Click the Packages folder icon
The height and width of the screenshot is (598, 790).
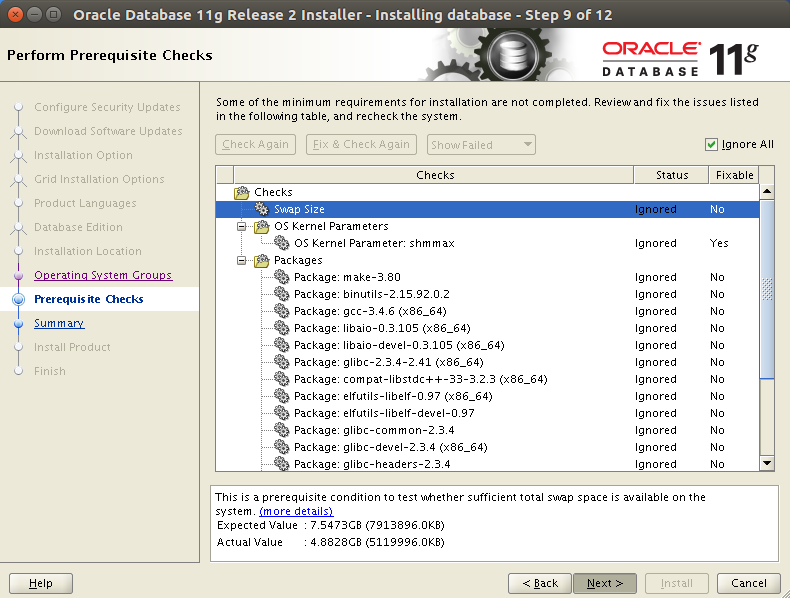pos(261,260)
